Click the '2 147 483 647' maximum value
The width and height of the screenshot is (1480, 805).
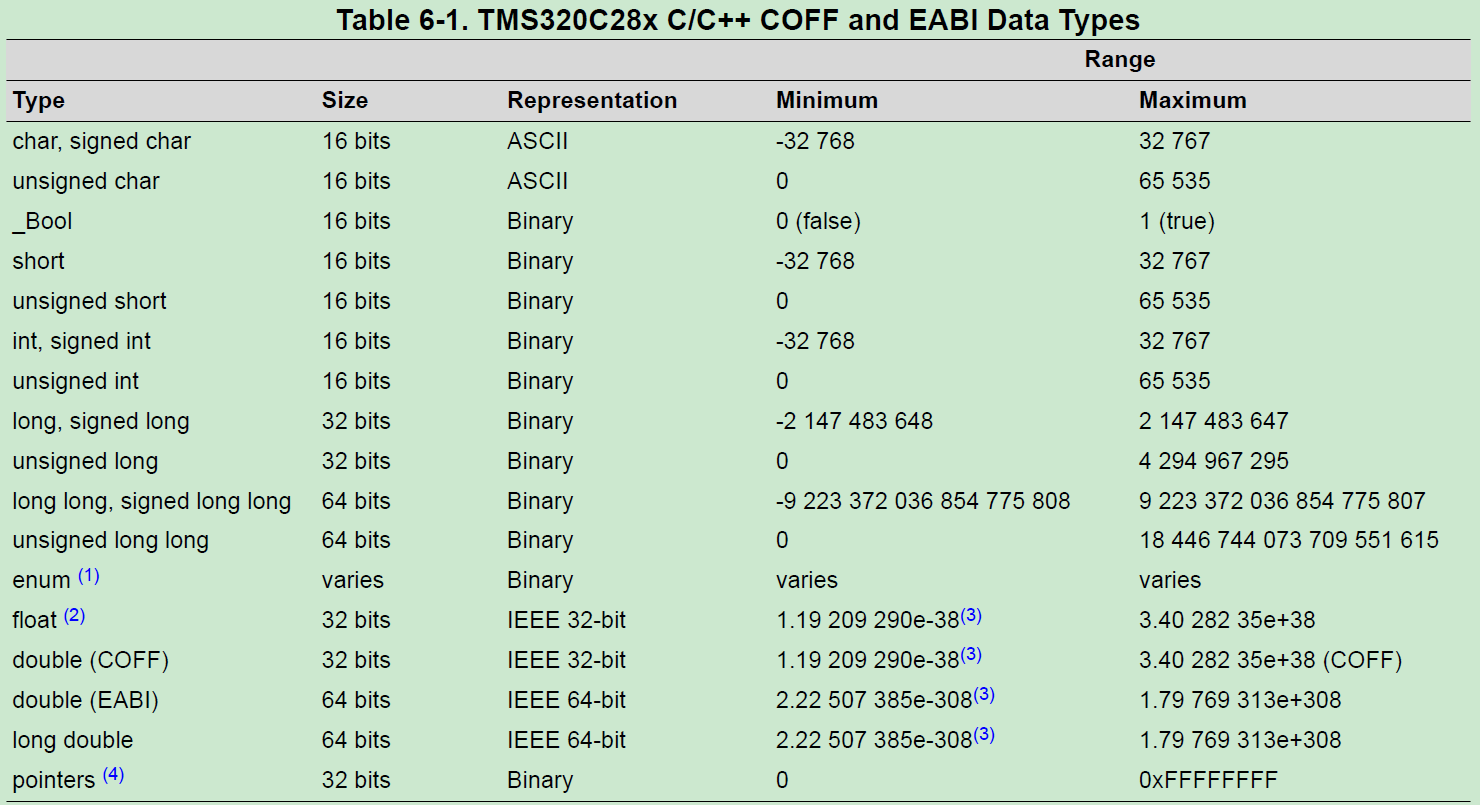(1214, 421)
